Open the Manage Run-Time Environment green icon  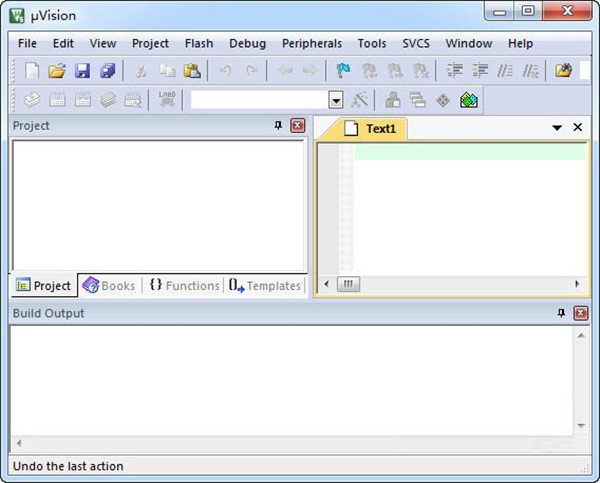(x=468, y=100)
